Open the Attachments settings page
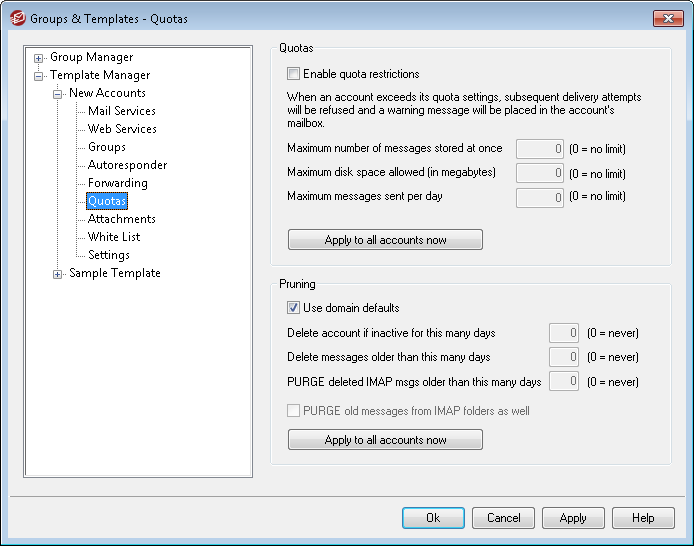 click(x=121, y=219)
